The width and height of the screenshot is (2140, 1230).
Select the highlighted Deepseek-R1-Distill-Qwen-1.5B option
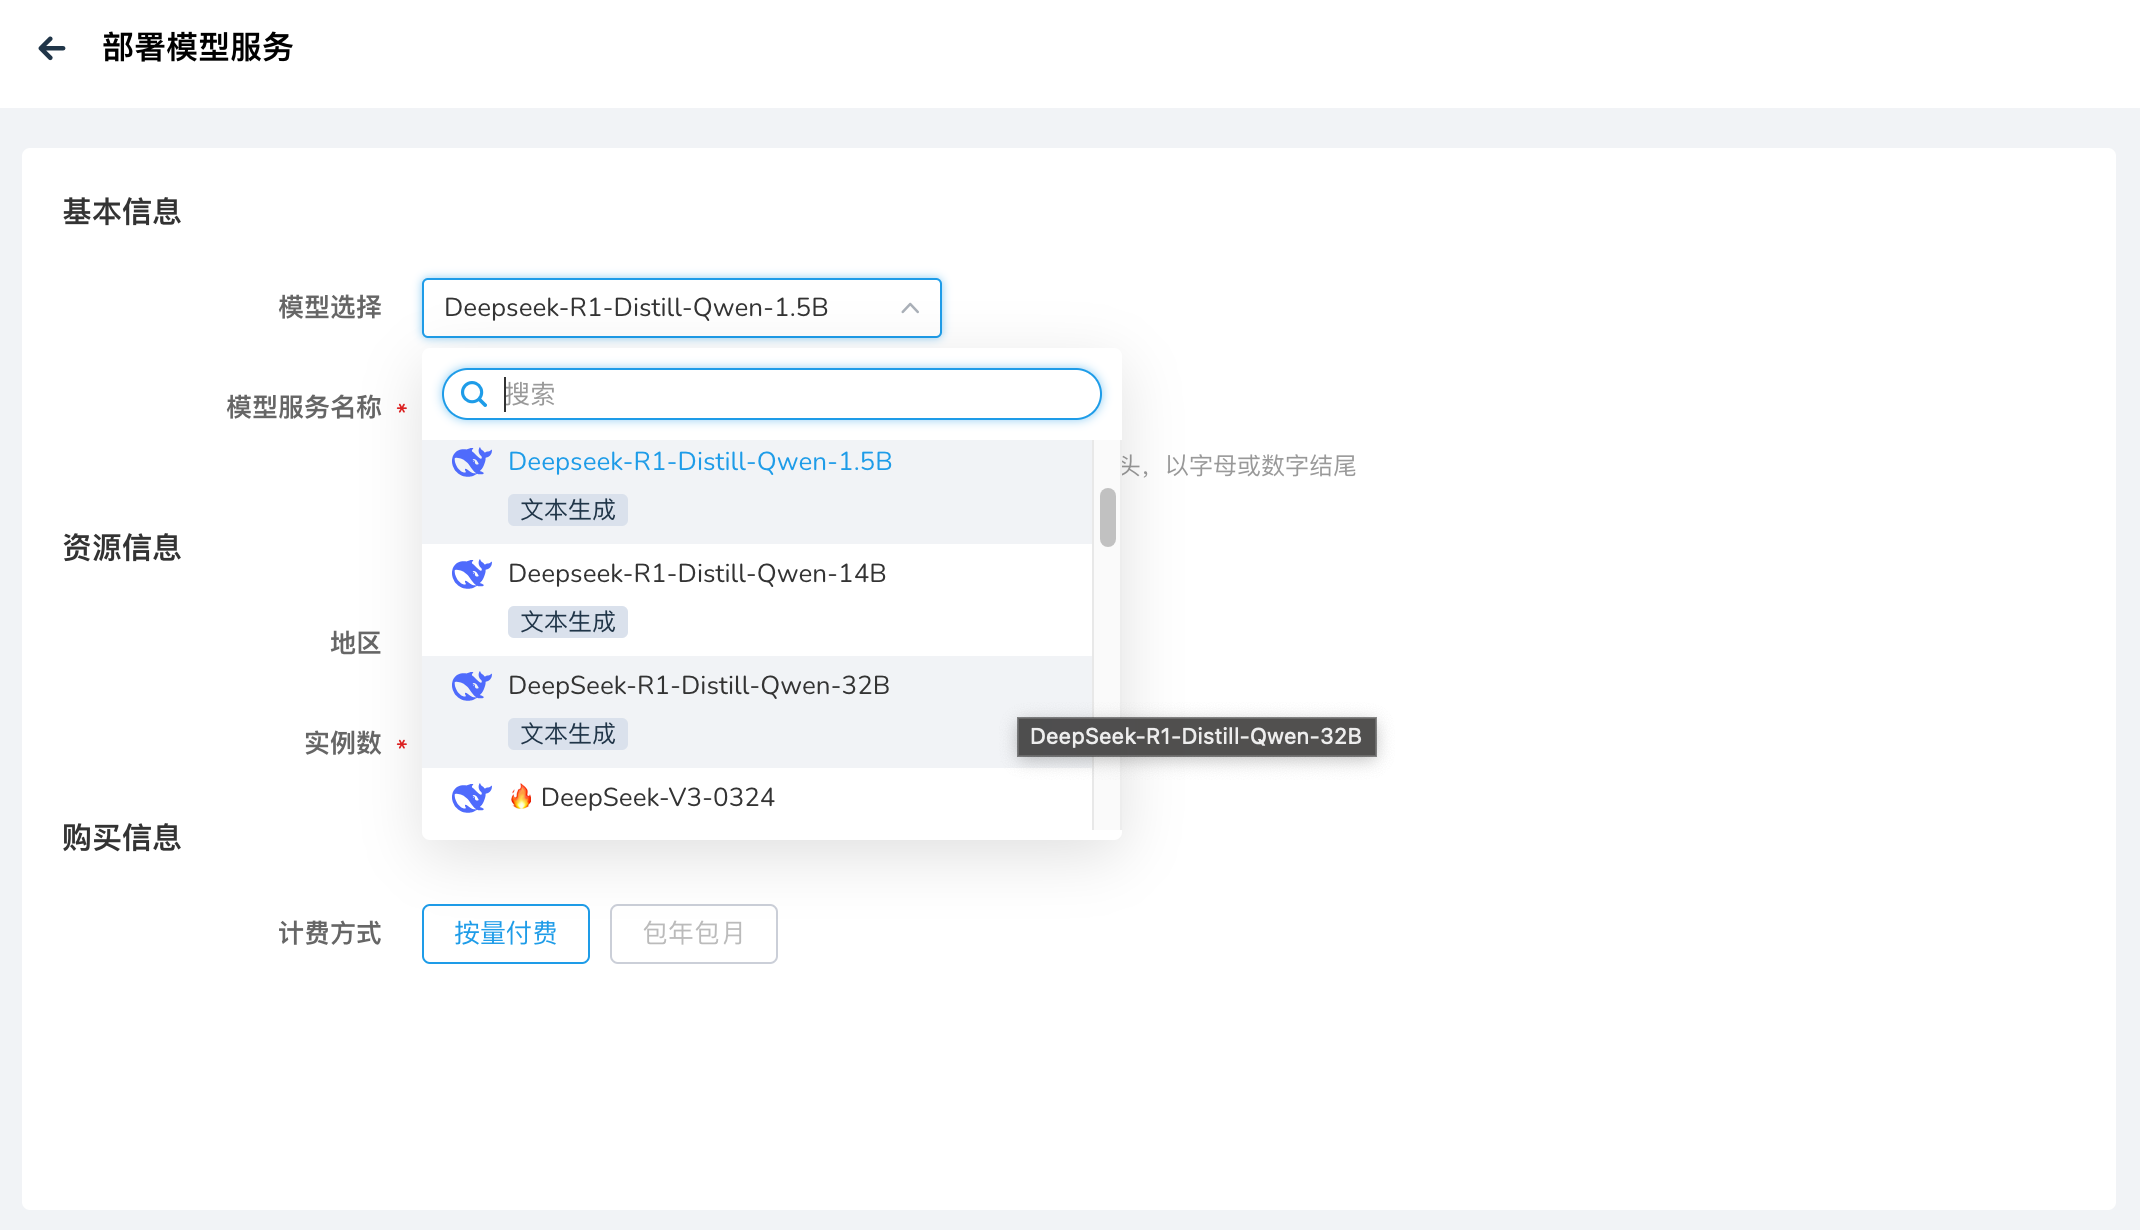pyautogui.click(x=700, y=462)
